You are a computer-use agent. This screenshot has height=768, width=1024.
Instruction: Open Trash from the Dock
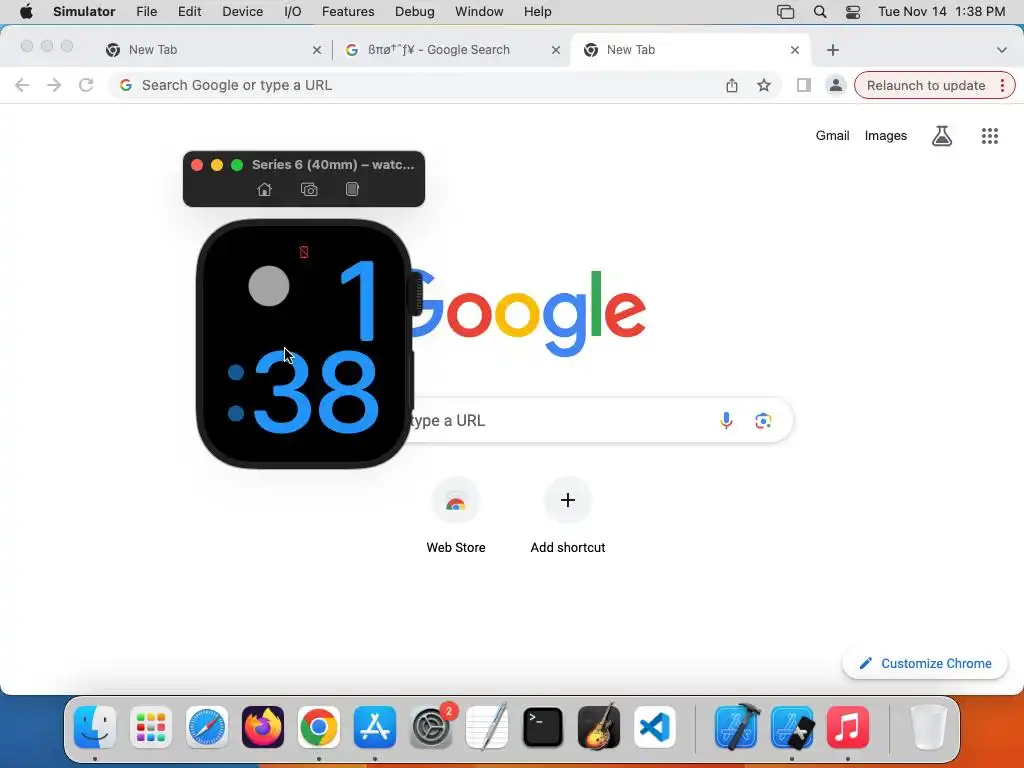coord(928,727)
